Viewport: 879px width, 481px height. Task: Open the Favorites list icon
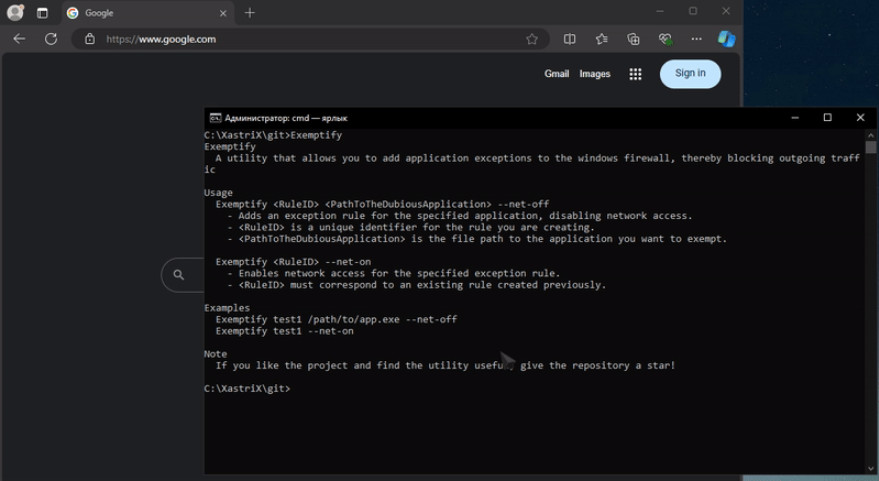point(602,39)
